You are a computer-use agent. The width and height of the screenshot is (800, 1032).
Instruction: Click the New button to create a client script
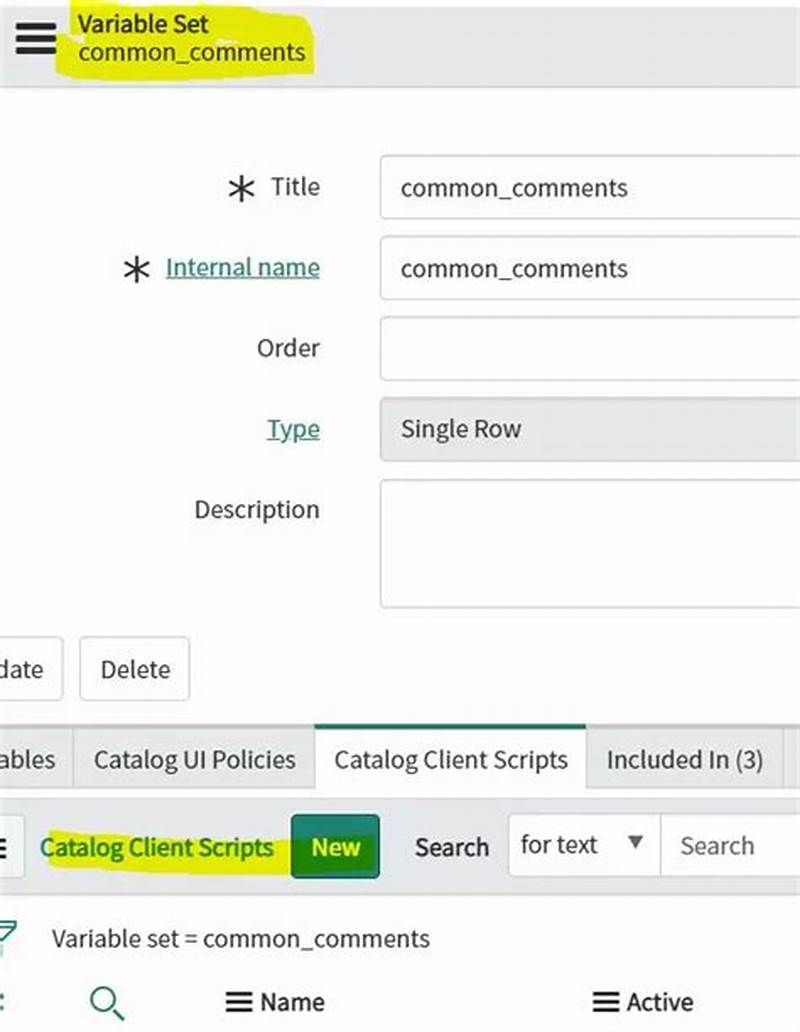(x=335, y=847)
